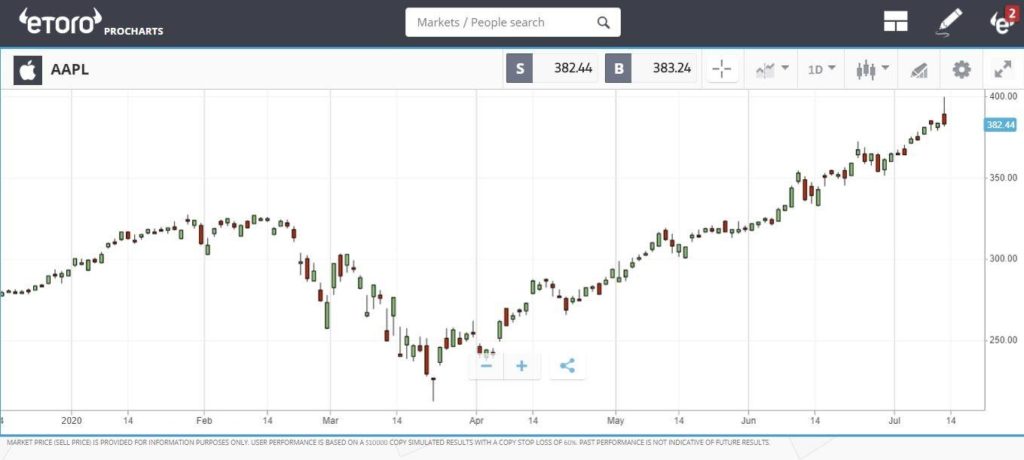Click the share chart icon
This screenshot has width=1024, height=460.
568,366
